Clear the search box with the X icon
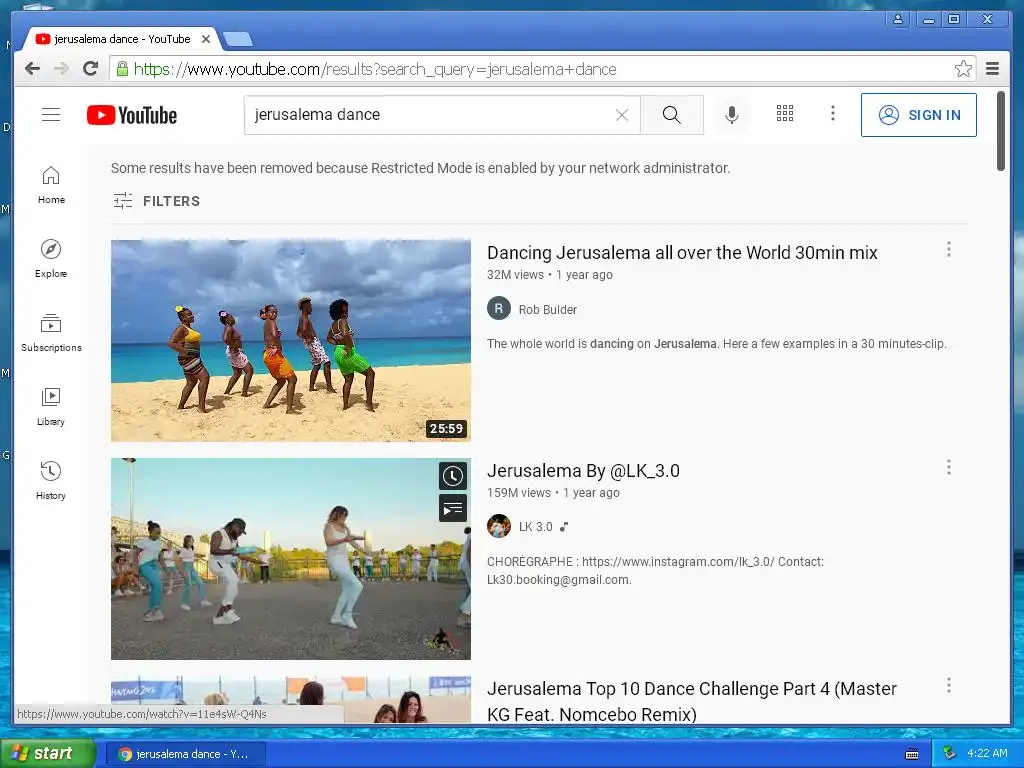Viewport: 1024px width, 768px height. 622,115
